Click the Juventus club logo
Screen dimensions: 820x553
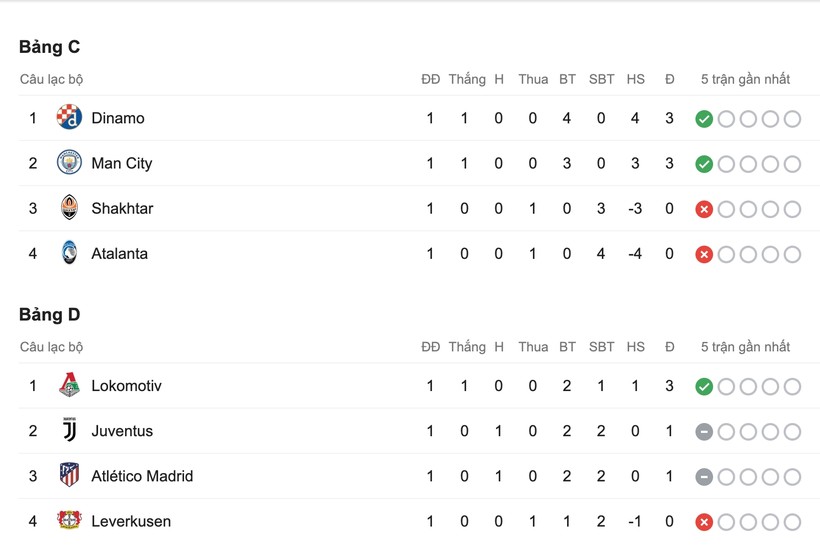pyautogui.click(x=69, y=431)
